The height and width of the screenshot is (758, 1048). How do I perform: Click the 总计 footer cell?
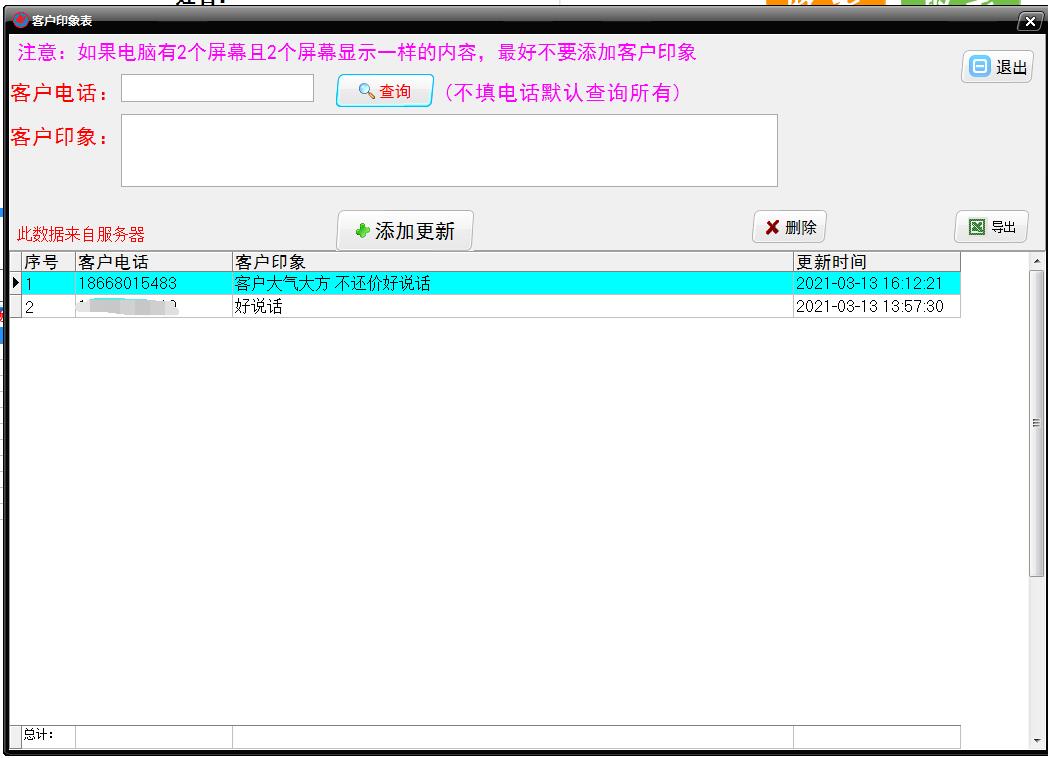(49, 736)
